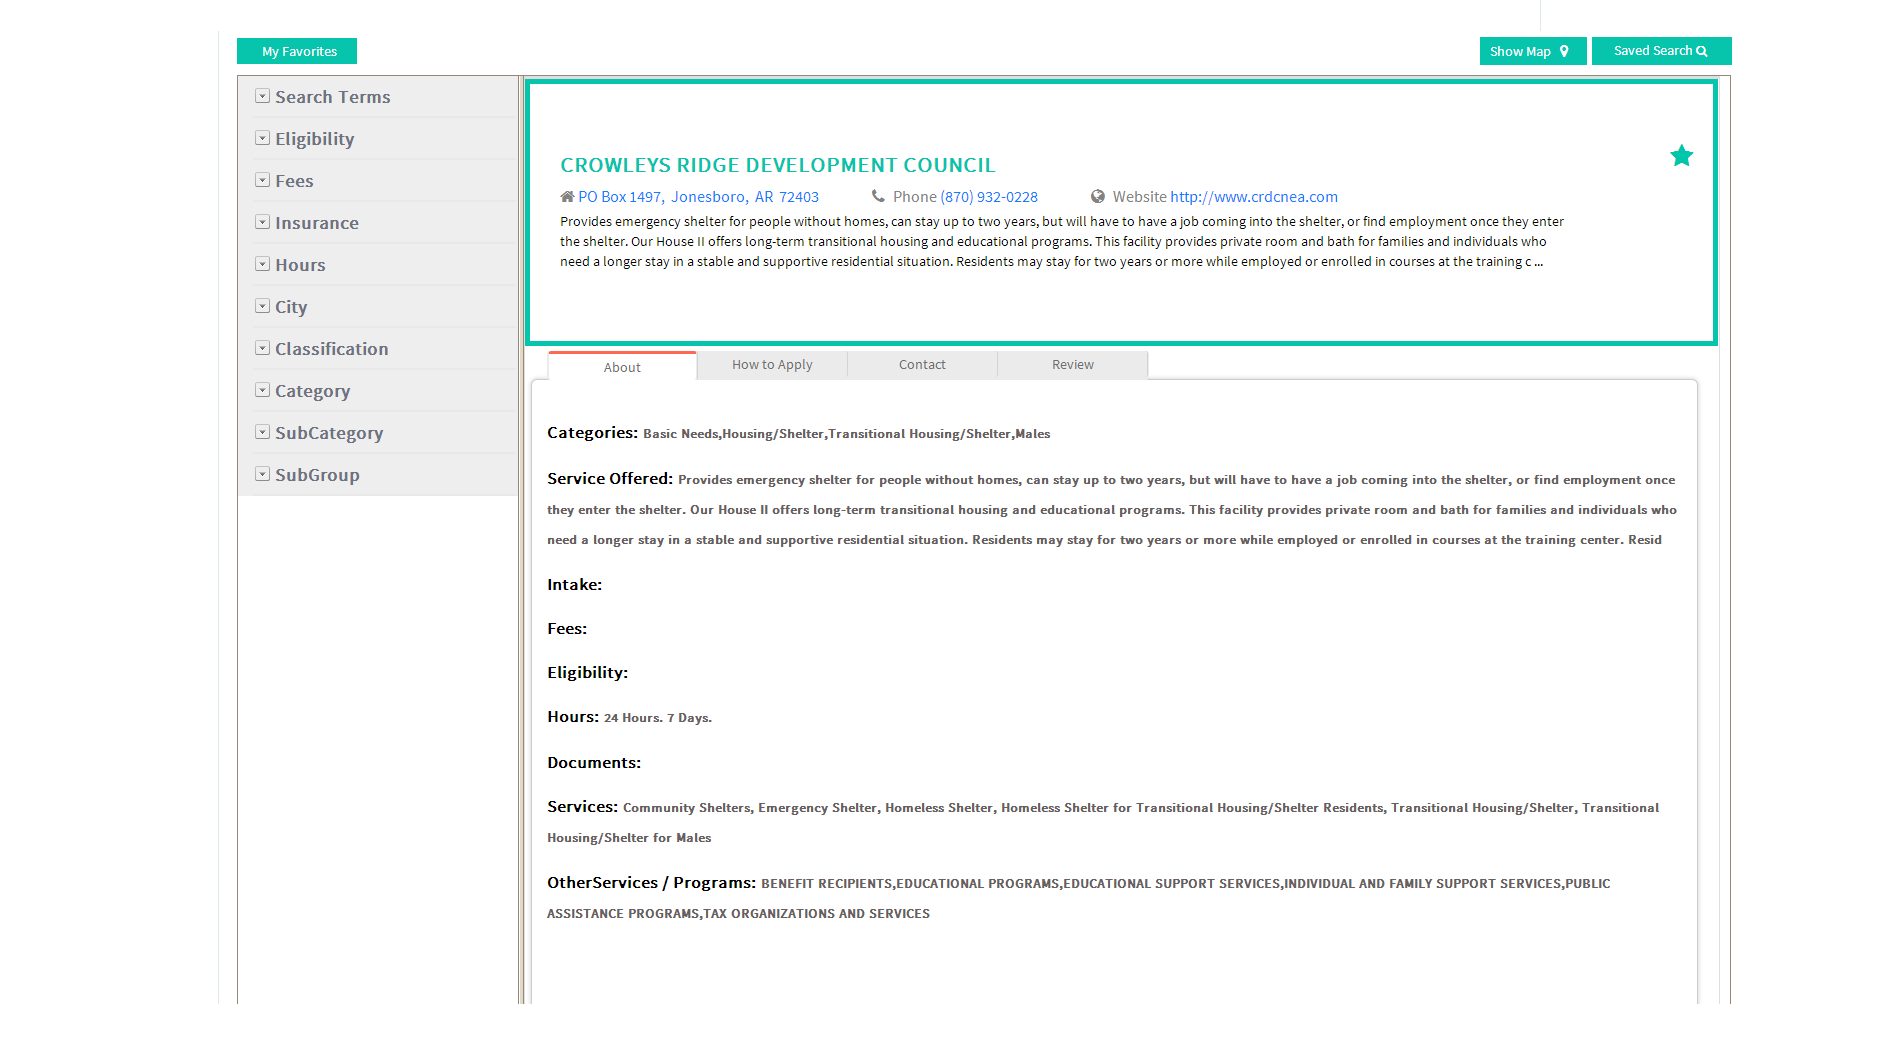This screenshot has height=1048, width=1903.
Task: Expand the City filter arrow
Action: coord(262,306)
